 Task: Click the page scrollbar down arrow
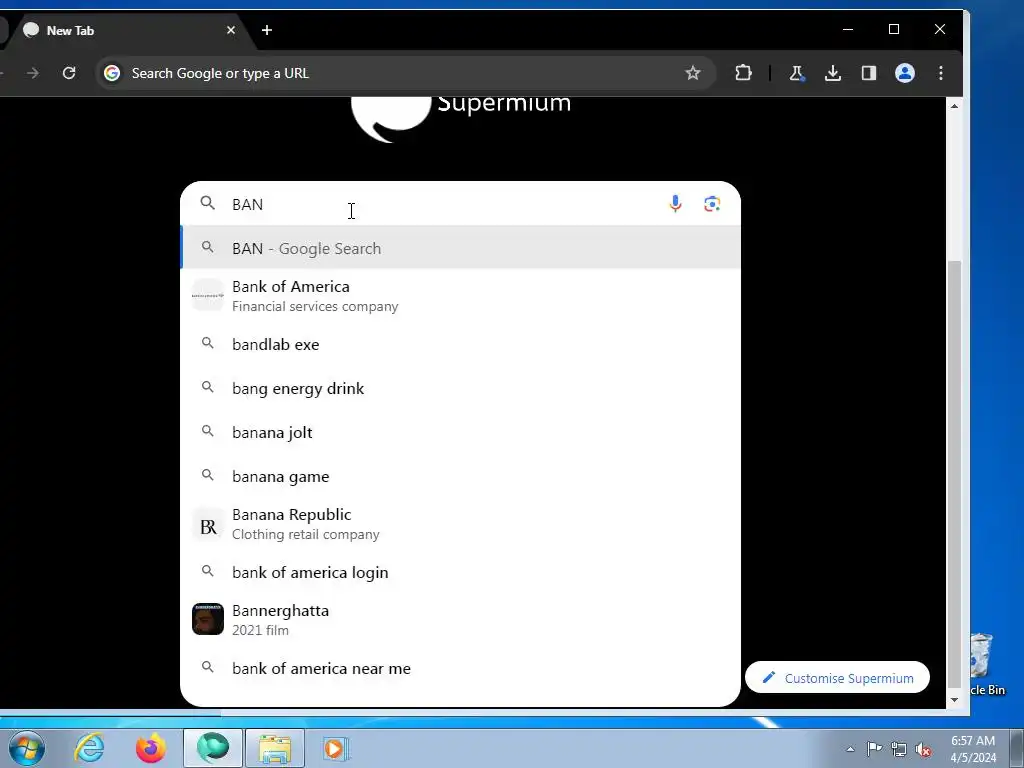click(x=954, y=699)
